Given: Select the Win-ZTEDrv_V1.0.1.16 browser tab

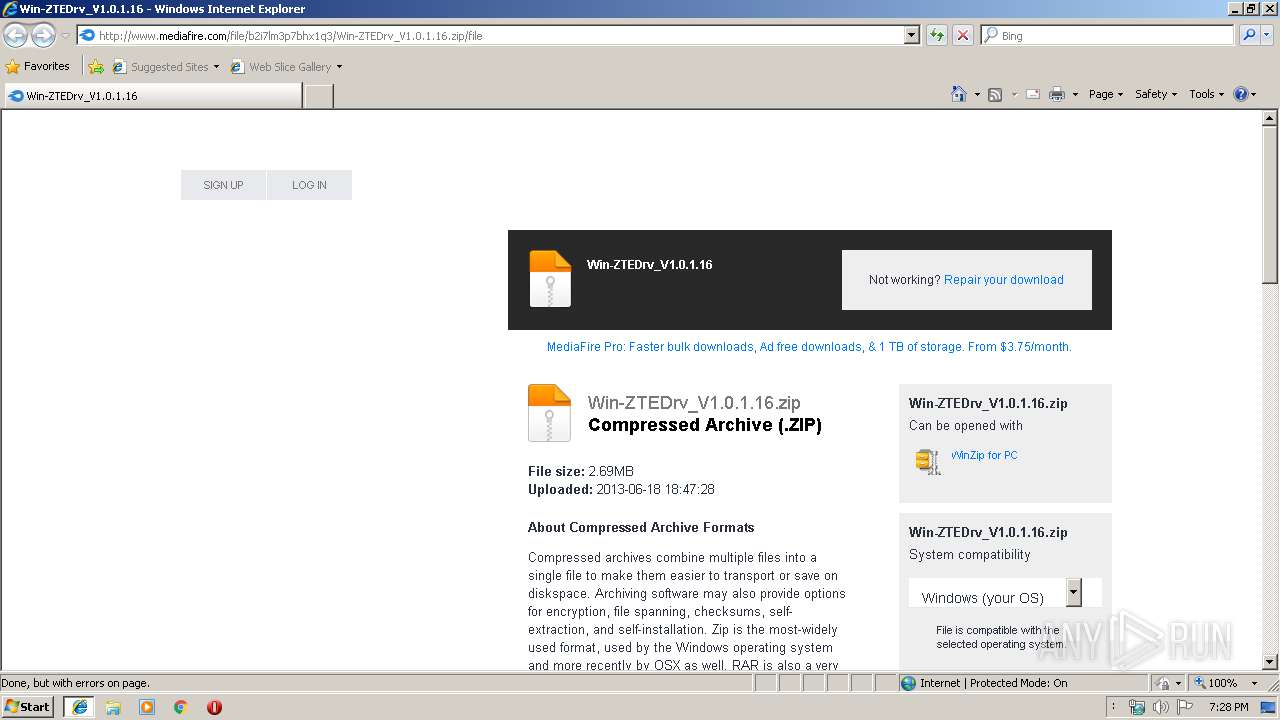Looking at the screenshot, I should click(x=152, y=96).
